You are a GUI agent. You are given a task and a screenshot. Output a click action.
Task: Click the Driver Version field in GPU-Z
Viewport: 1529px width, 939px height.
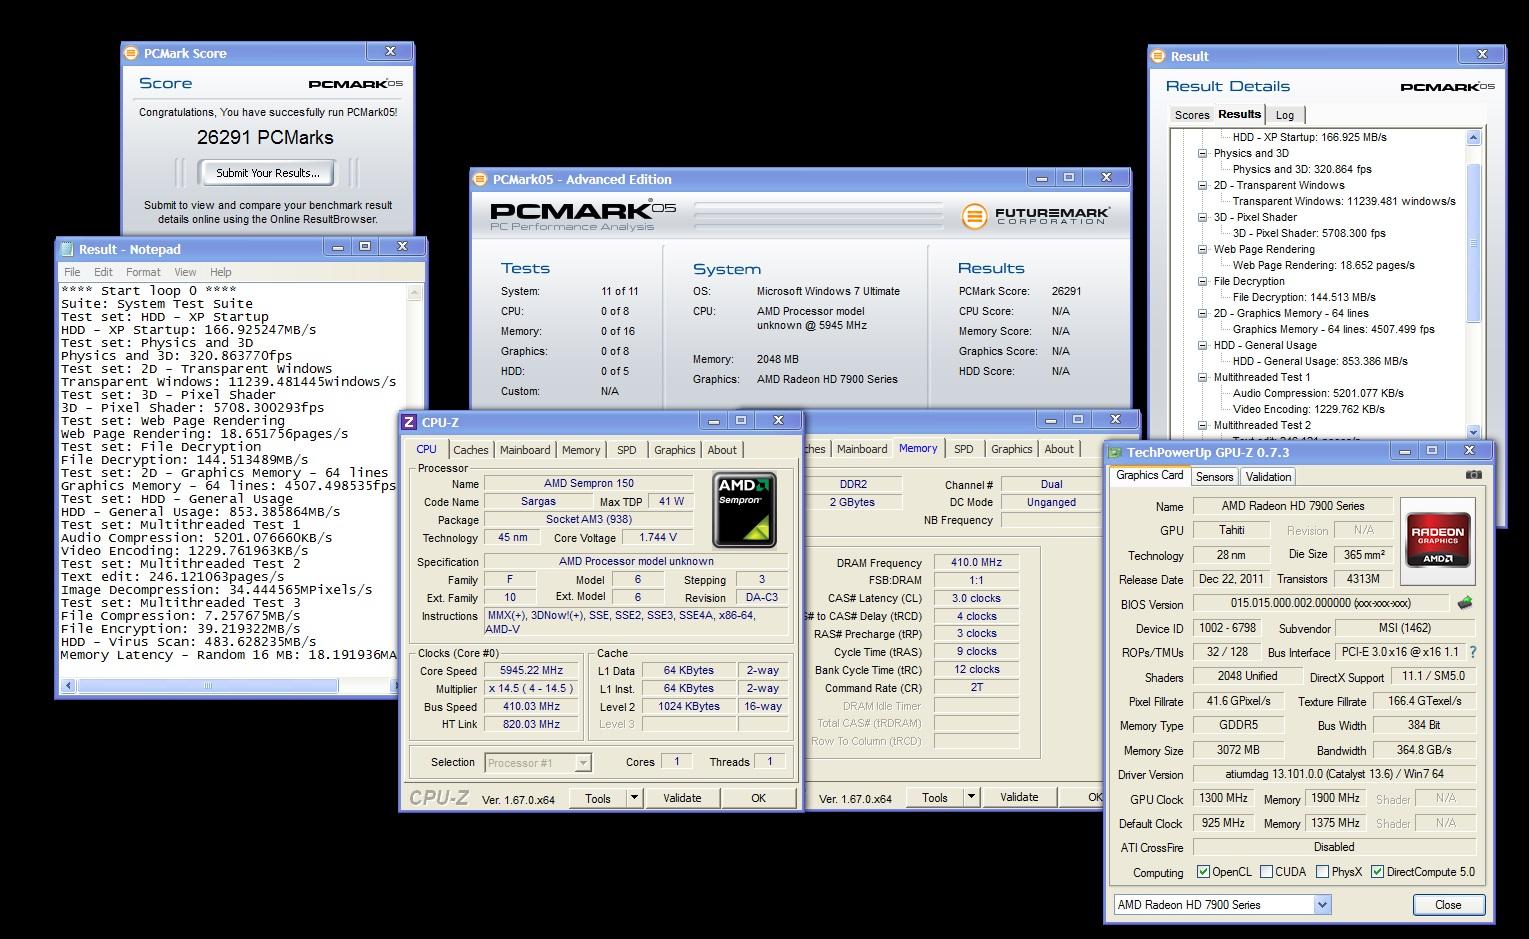point(1333,774)
